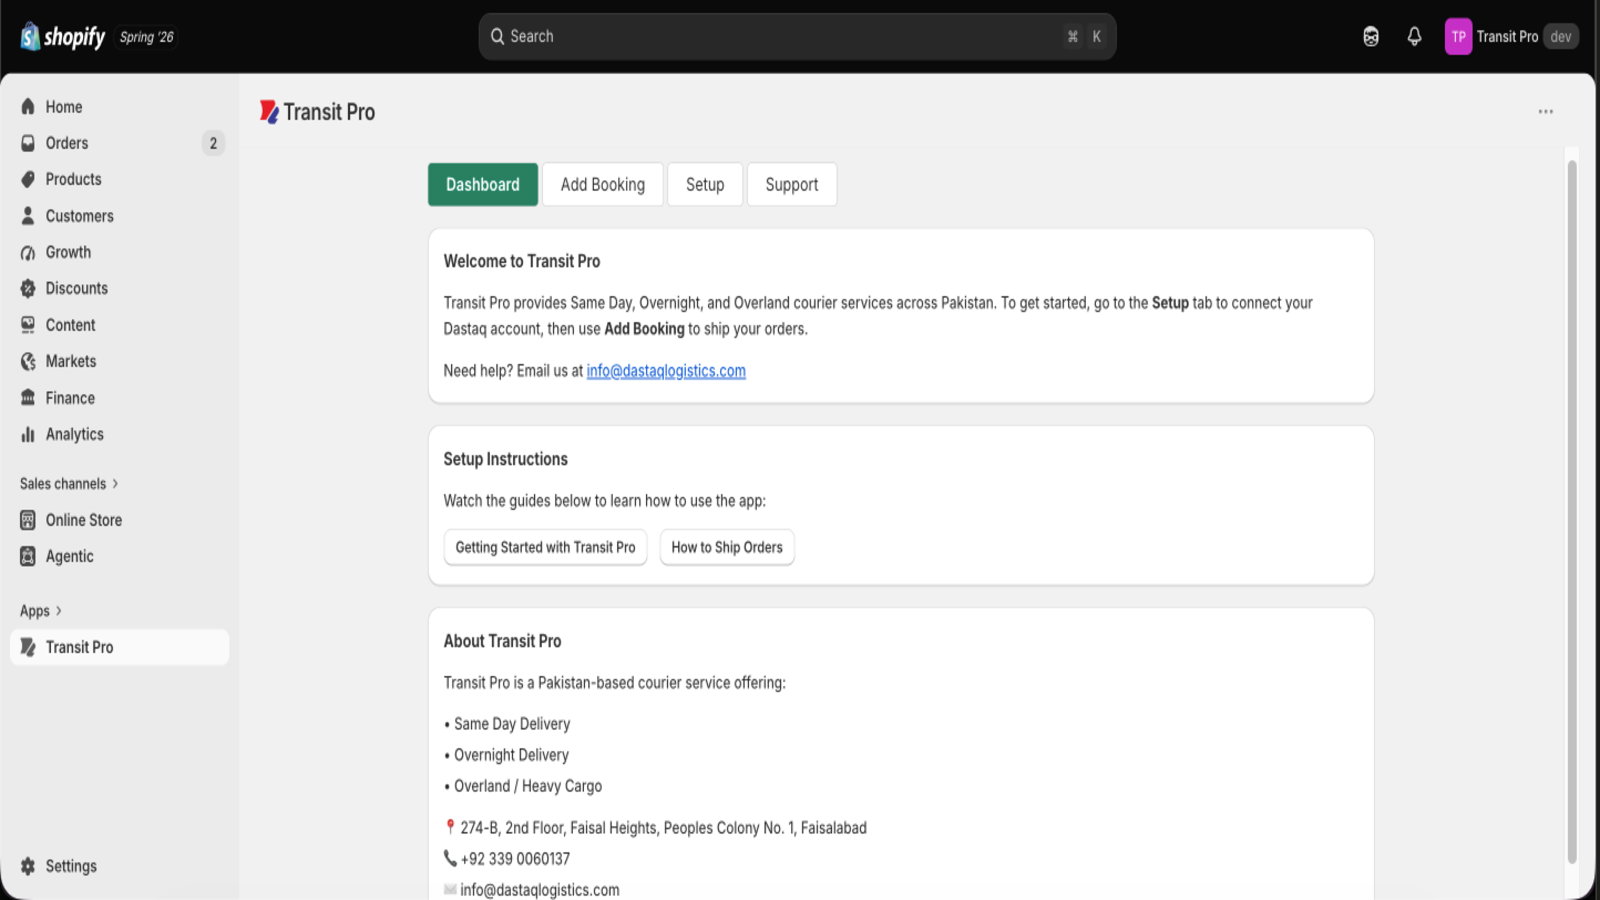Click the Home house icon
This screenshot has width=1600, height=900.
point(28,107)
